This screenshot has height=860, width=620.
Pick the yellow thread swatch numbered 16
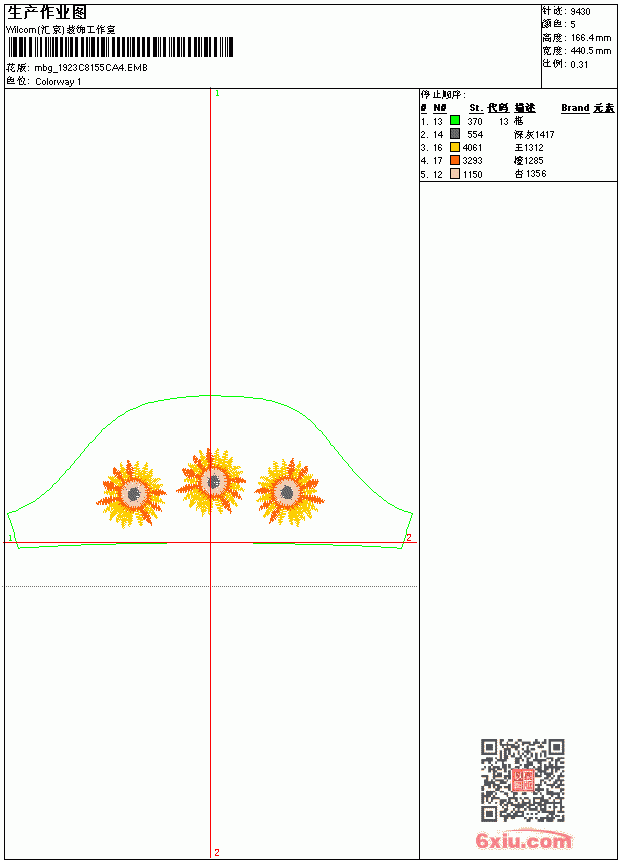click(x=455, y=147)
